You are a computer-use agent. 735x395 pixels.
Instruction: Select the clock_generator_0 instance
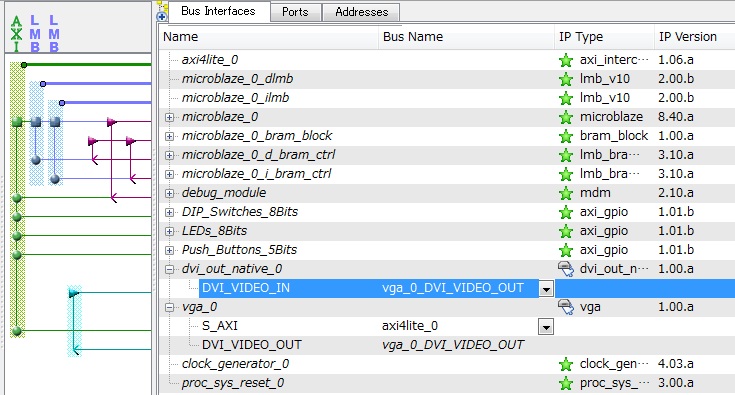[235, 364]
